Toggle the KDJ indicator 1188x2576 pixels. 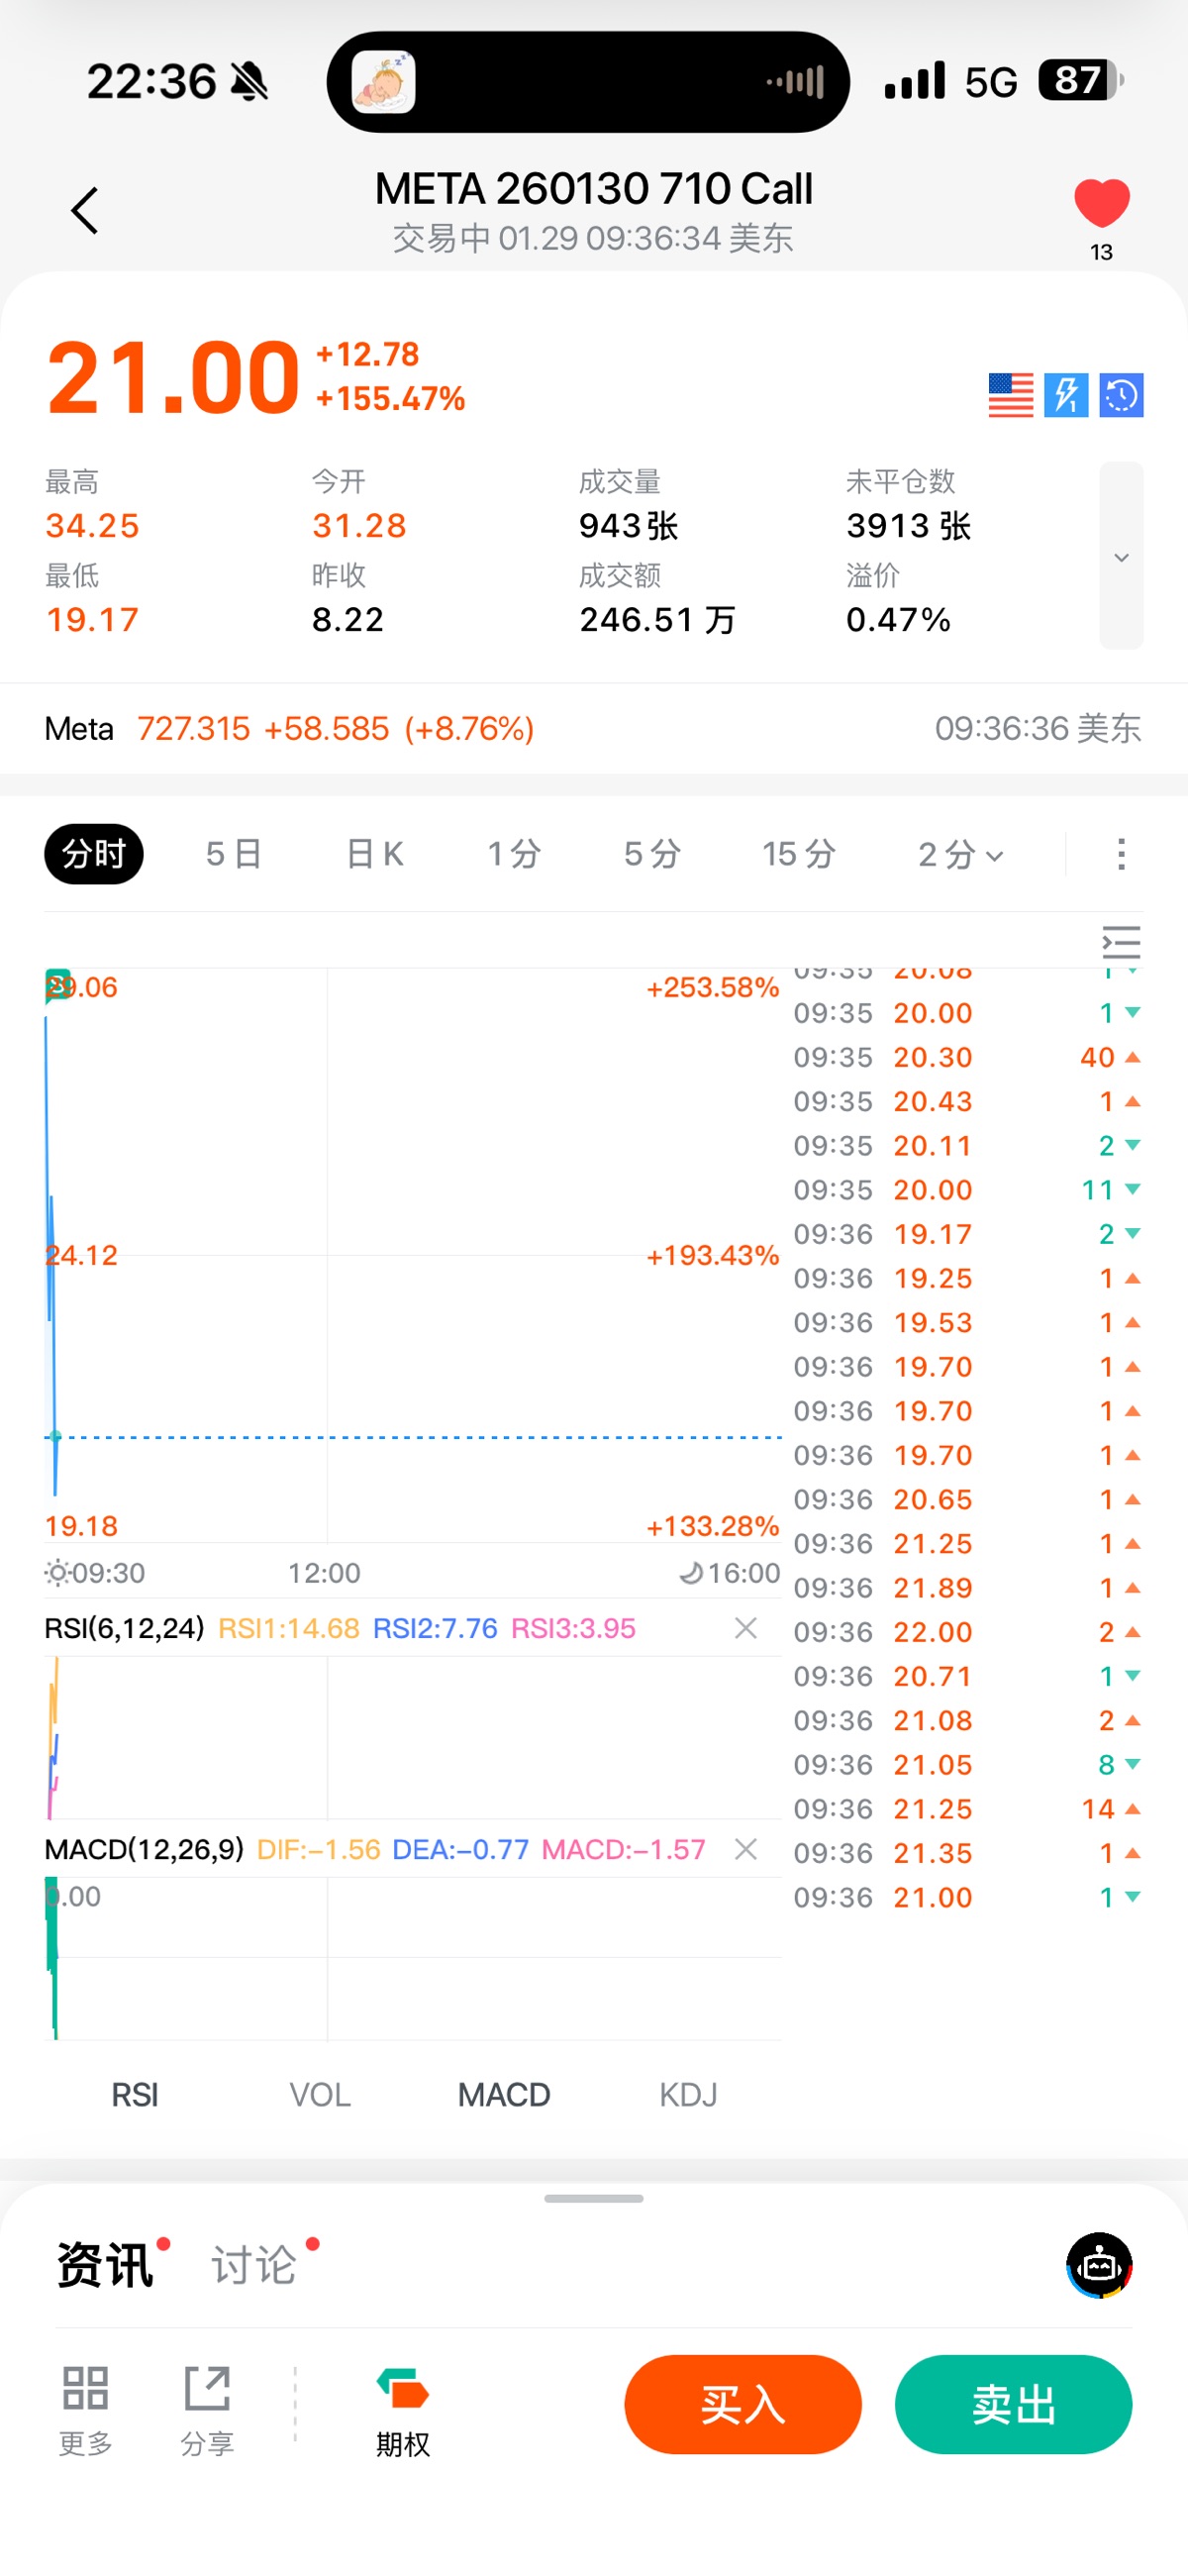pos(688,2095)
